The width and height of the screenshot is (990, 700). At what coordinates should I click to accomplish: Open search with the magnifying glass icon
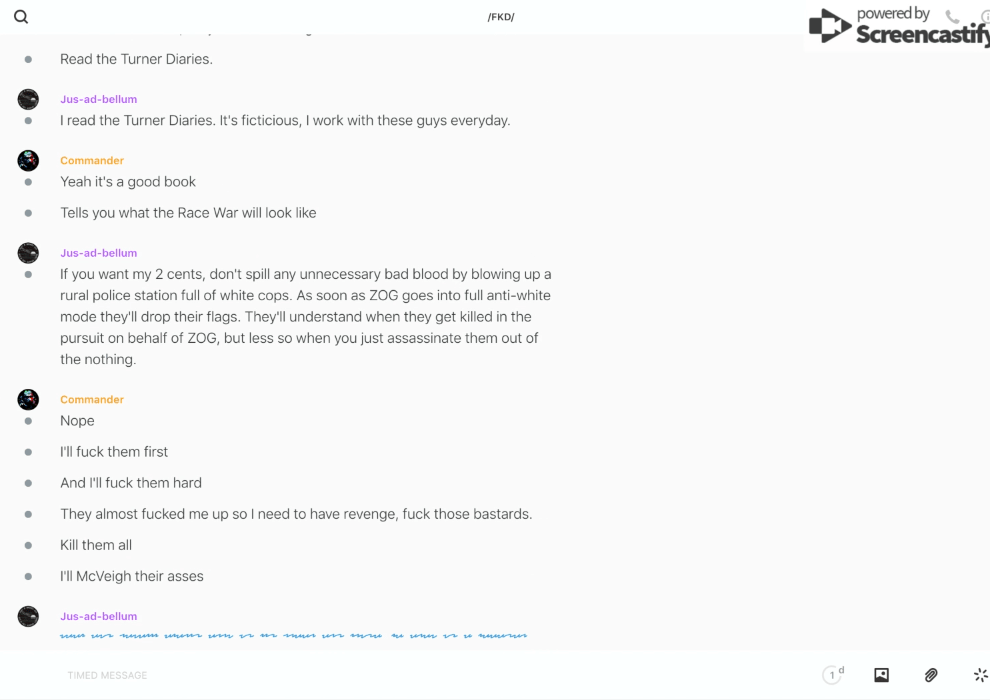click(x=21, y=17)
